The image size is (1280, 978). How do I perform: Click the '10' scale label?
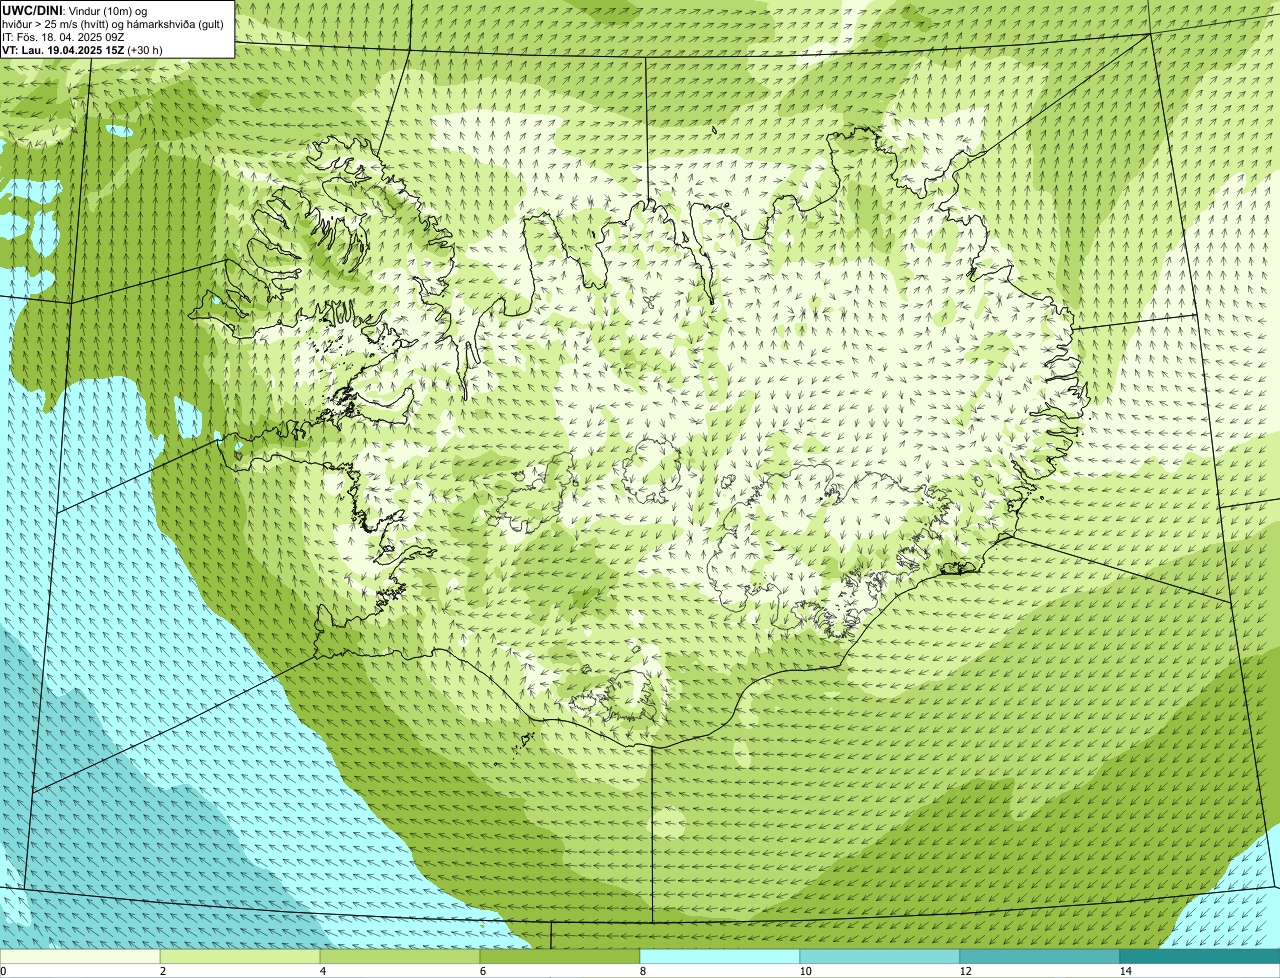click(805, 971)
